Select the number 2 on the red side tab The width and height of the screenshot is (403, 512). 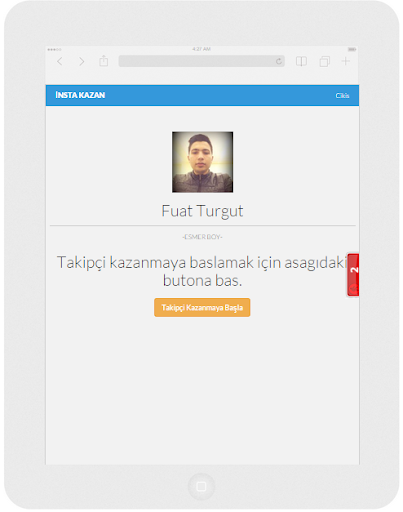point(355,269)
